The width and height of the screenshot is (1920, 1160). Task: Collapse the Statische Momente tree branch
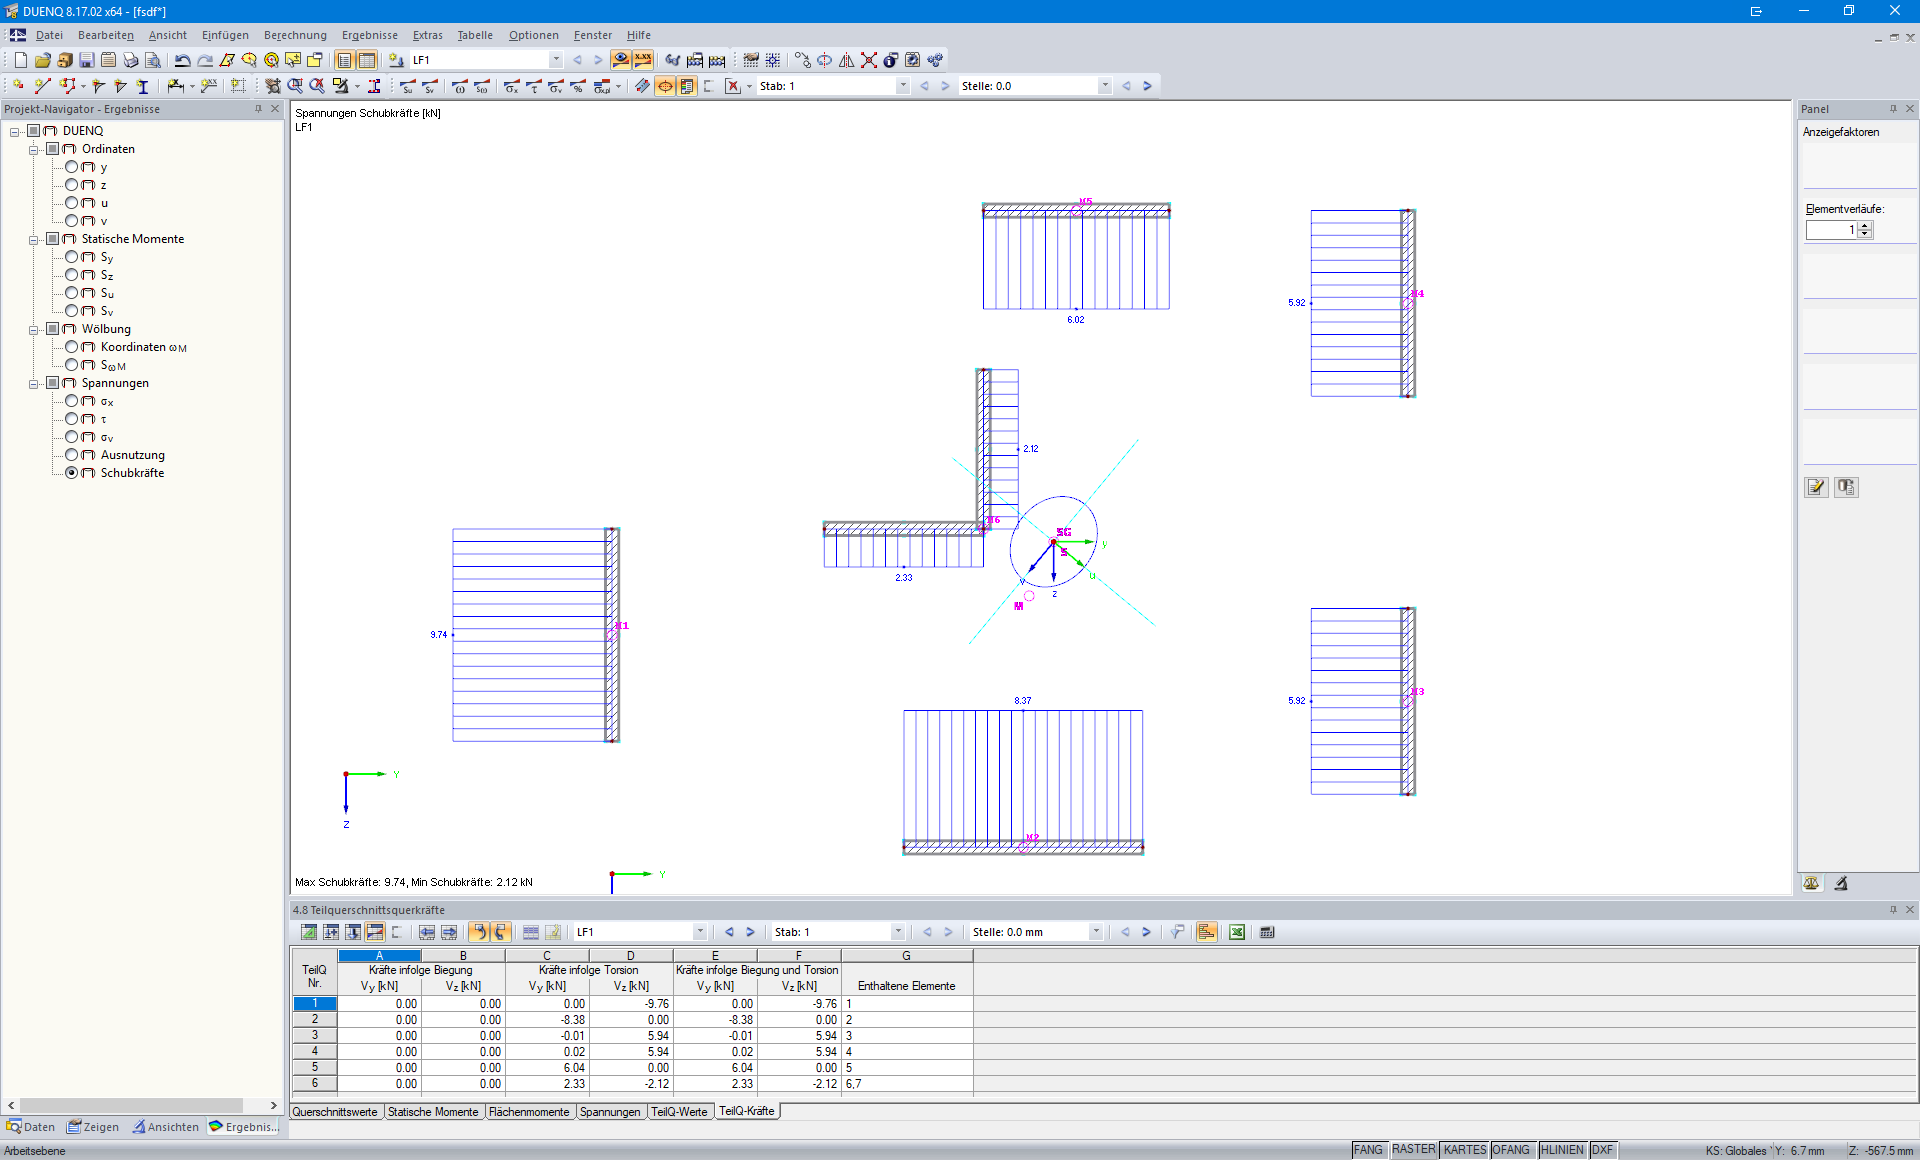click(x=32, y=239)
